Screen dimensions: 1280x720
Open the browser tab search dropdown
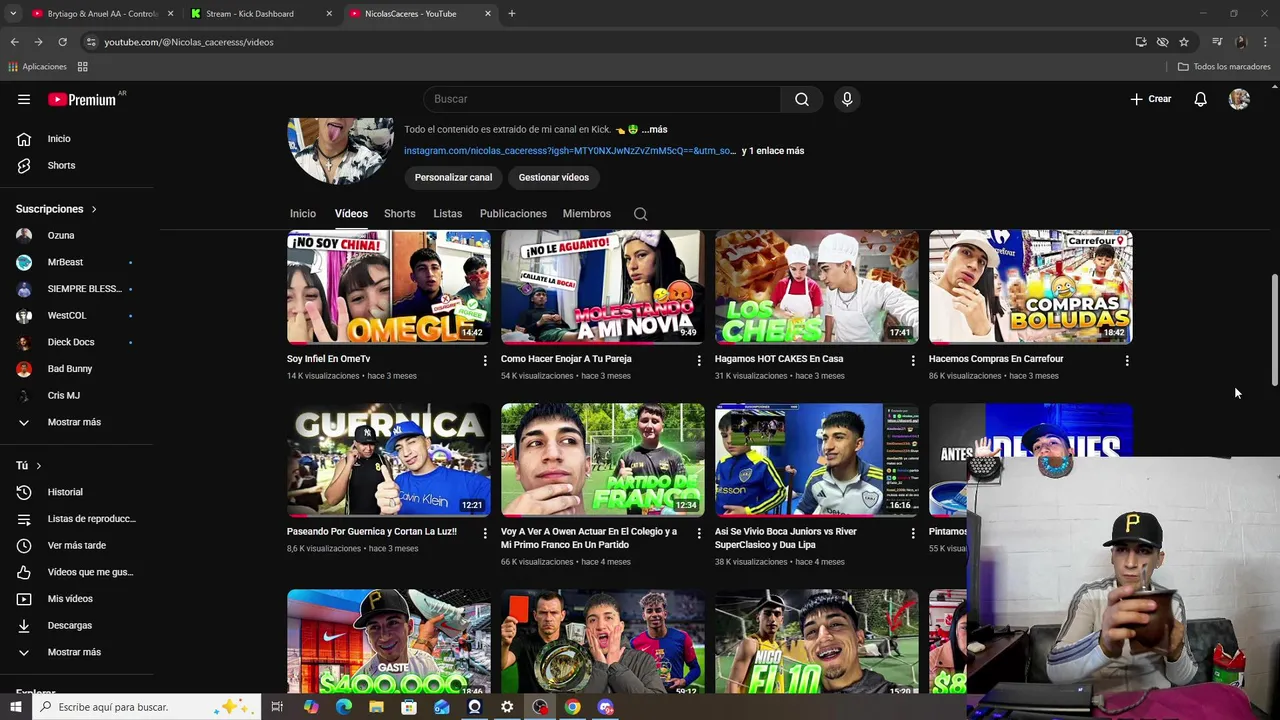(13, 13)
